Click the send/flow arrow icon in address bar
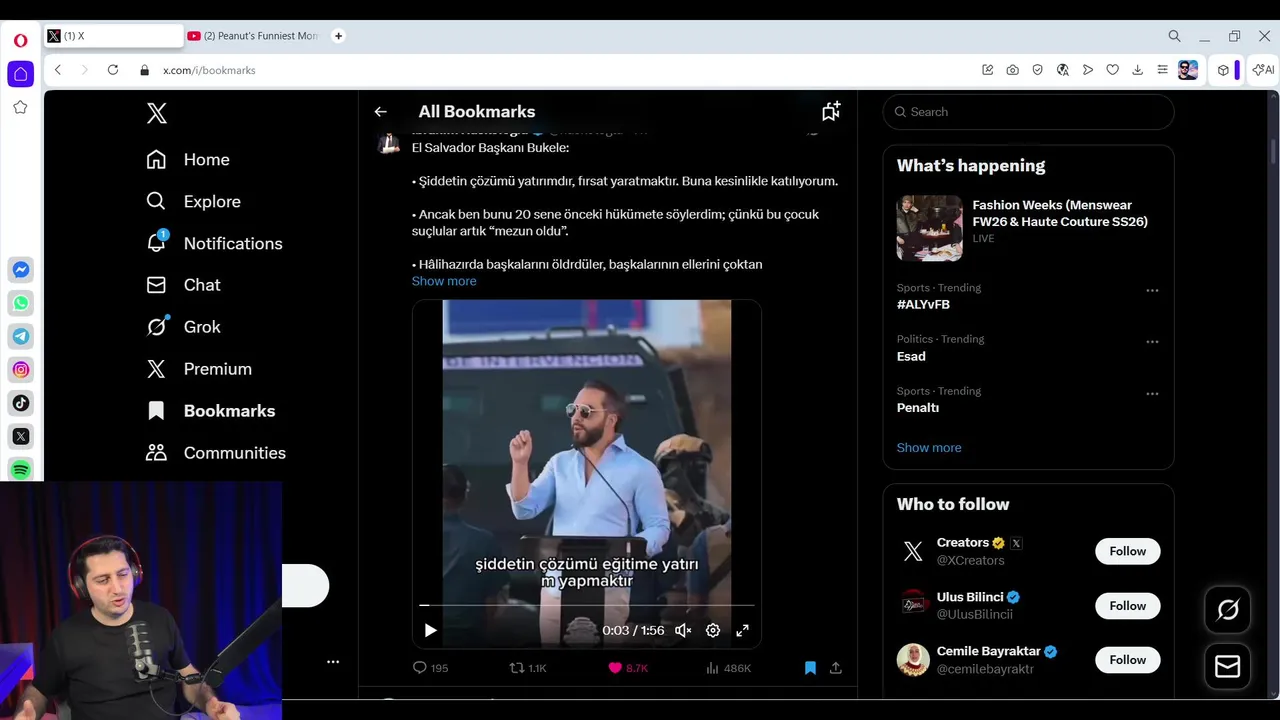The height and width of the screenshot is (720, 1280). (x=1088, y=70)
